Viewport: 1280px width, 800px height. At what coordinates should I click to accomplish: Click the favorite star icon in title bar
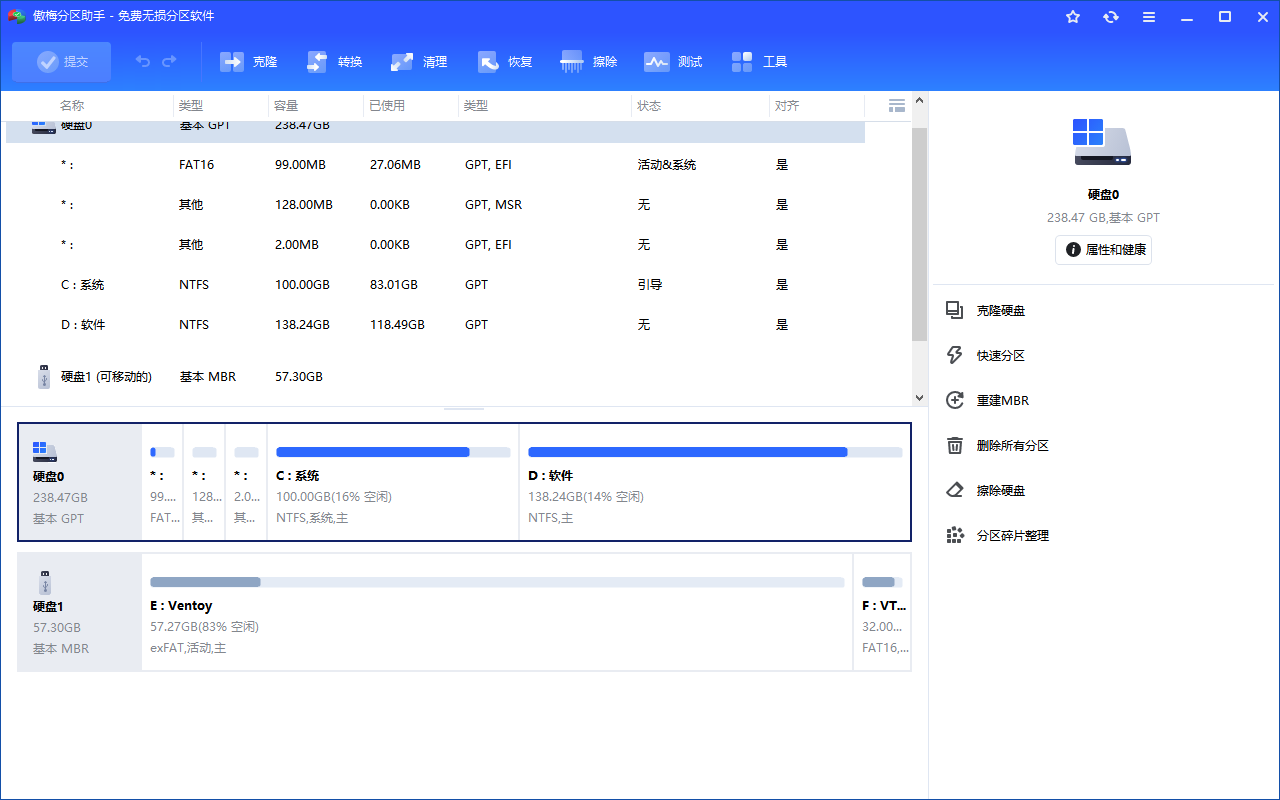[x=1073, y=17]
